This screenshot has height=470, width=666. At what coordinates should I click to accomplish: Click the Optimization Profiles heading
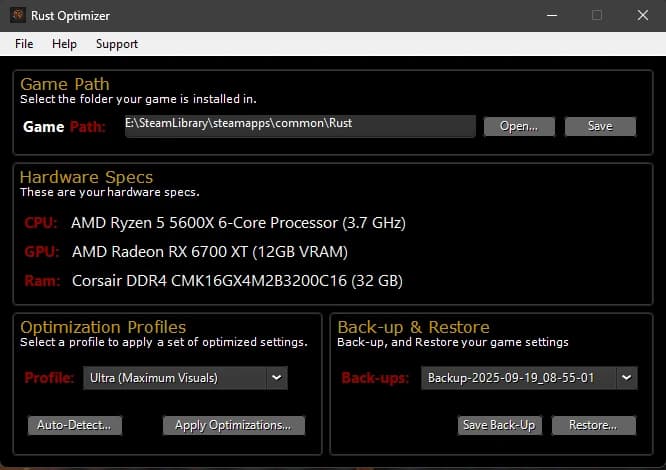(x=103, y=327)
